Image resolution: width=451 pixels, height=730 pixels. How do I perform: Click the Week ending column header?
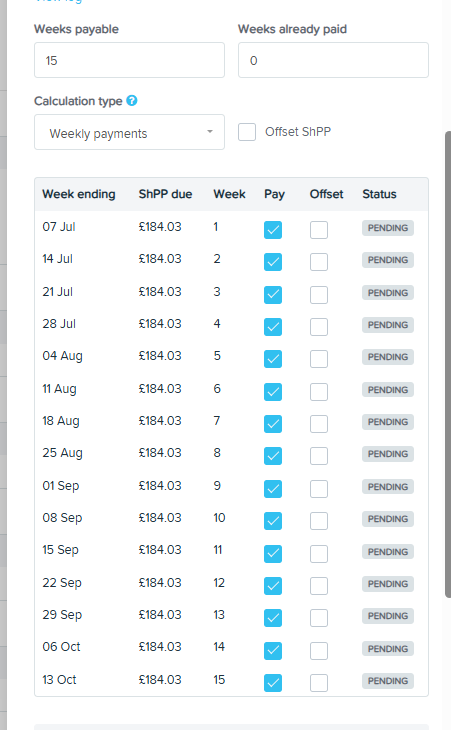coord(79,194)
